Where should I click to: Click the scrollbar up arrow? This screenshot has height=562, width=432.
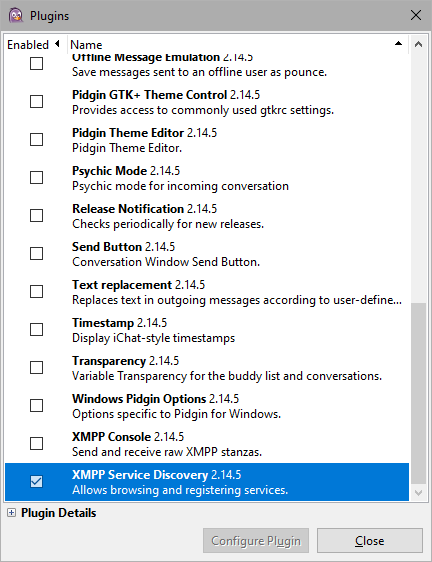(x=418, y=44)
